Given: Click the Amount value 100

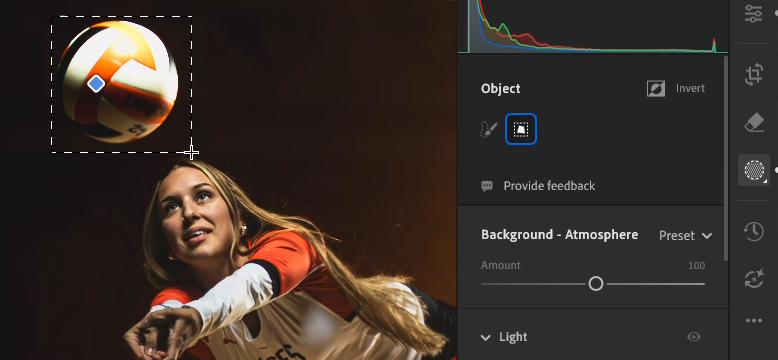Looking at the screenshot, I should point(697,265).
